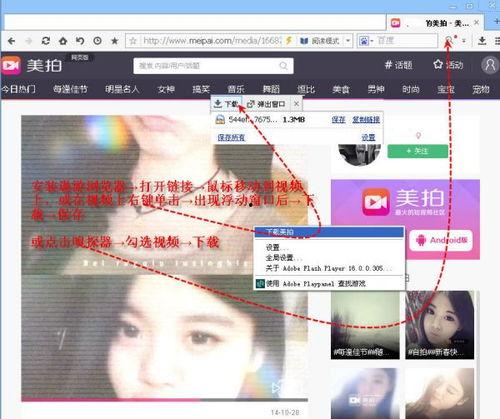Select the 时尚 category
500x419 pixels.
point(411,89)
